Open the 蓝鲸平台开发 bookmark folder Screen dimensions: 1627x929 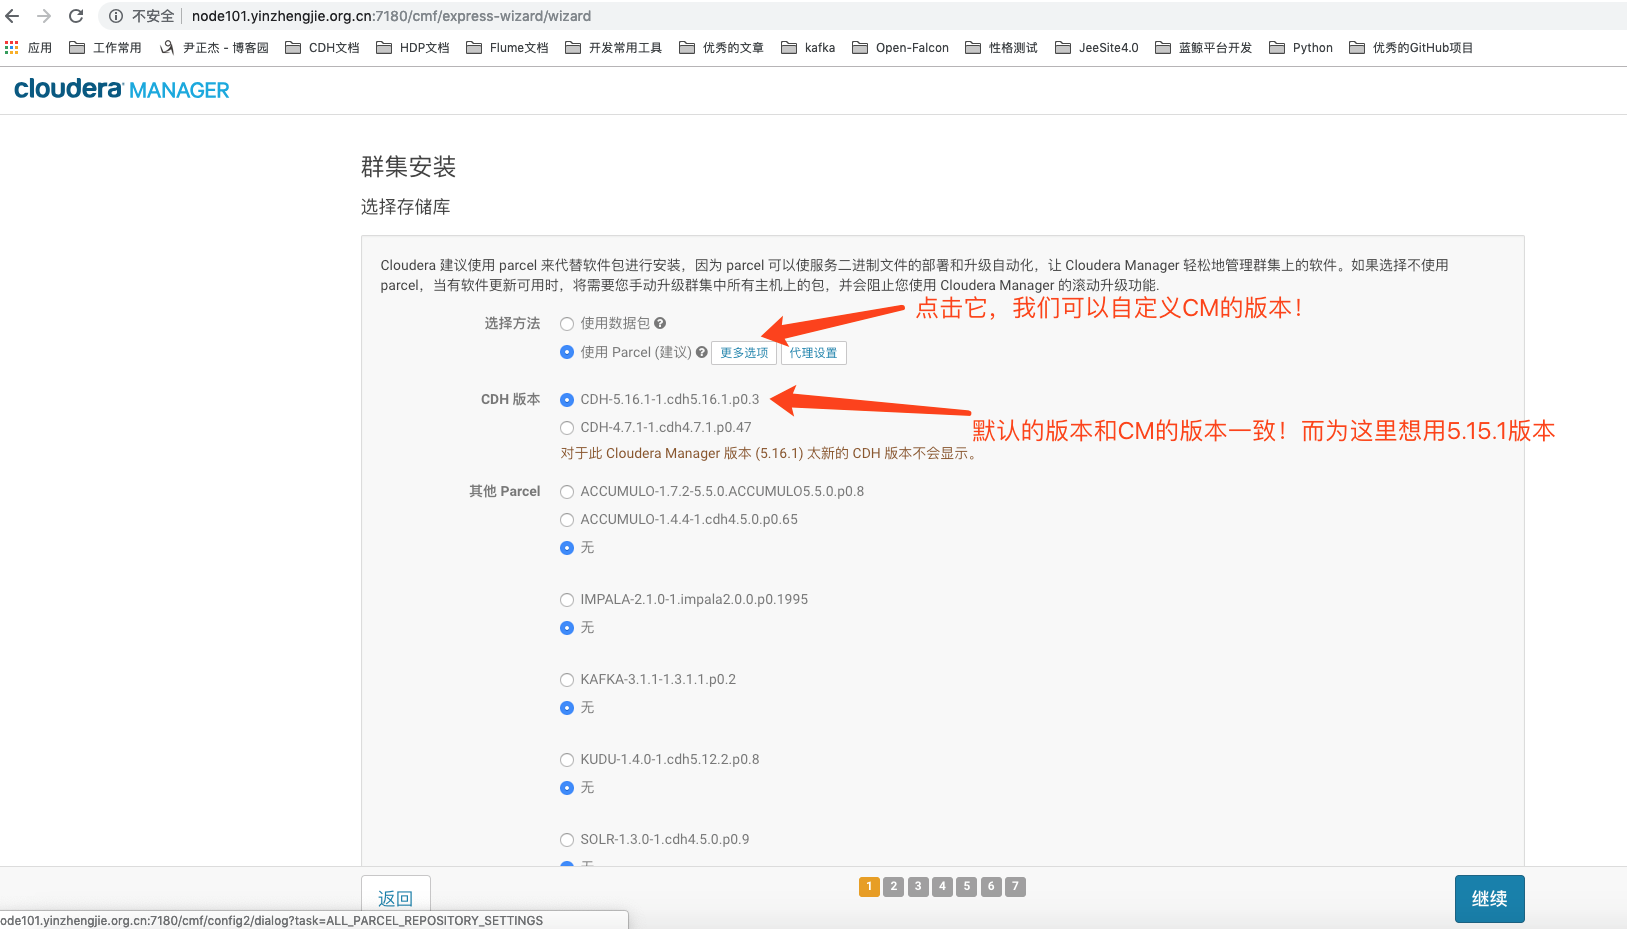click(x=1203, y=47)
